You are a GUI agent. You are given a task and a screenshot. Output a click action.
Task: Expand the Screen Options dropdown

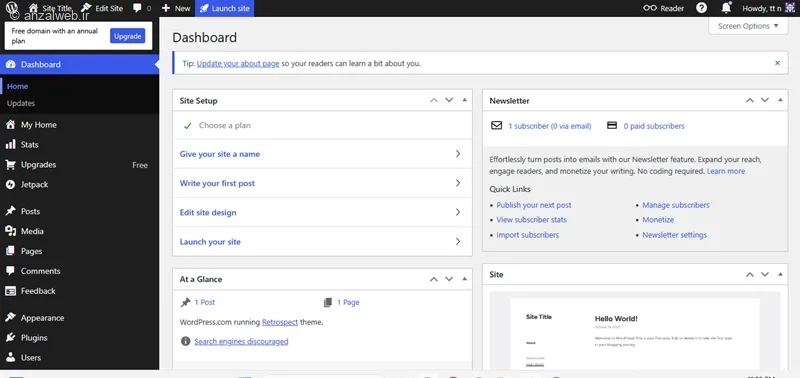(748, 26)
